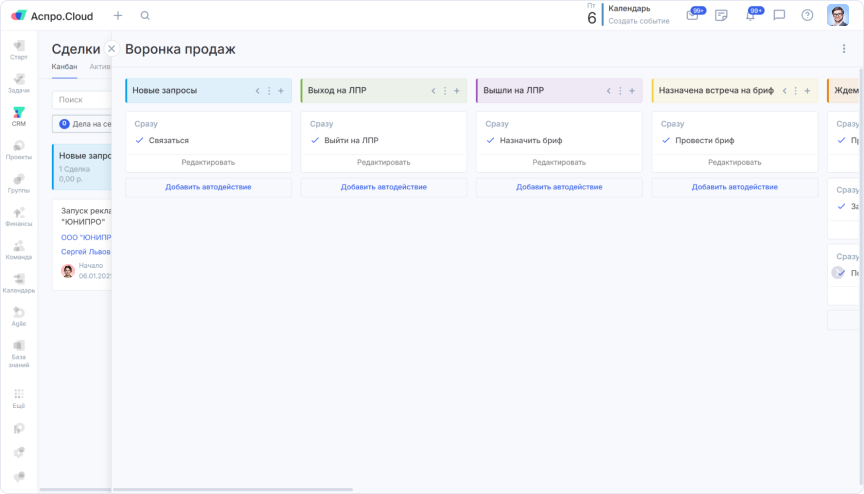The image size is (864, 494).
Task: Close the Воронка продаж panel
Action: pyautogui.click(x=111, y=49)
